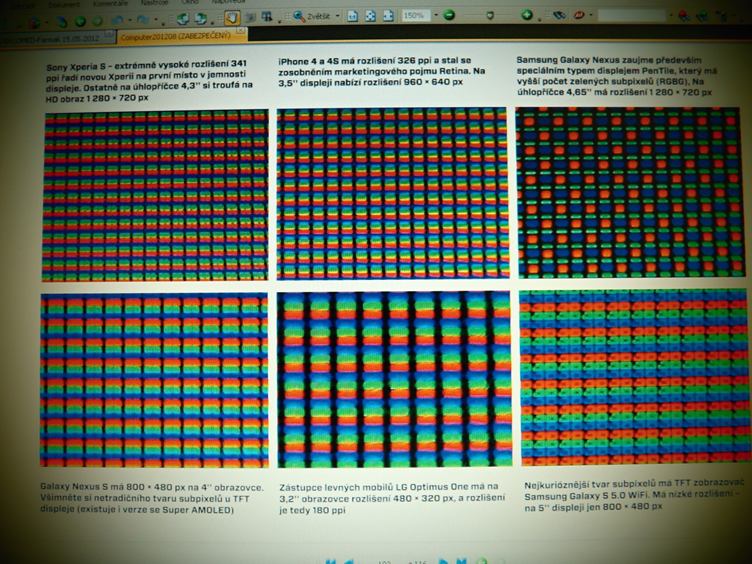Screen dimensions: 752x564
Task: Click the snapshot tool beside the Hand tool
Action: pos(250,17)
